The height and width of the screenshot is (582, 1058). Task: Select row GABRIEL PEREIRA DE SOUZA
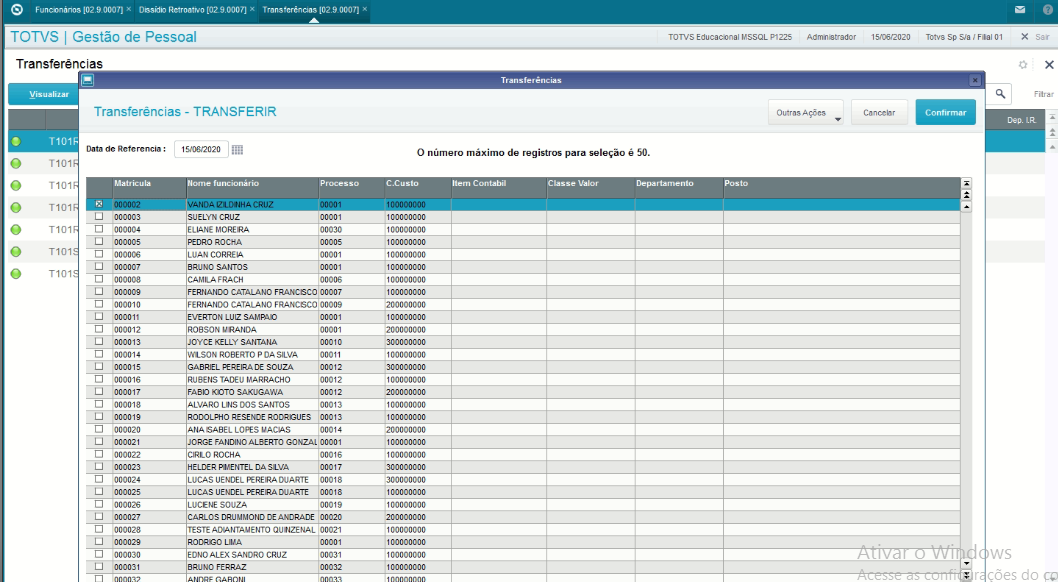click(x=523, y=367)
